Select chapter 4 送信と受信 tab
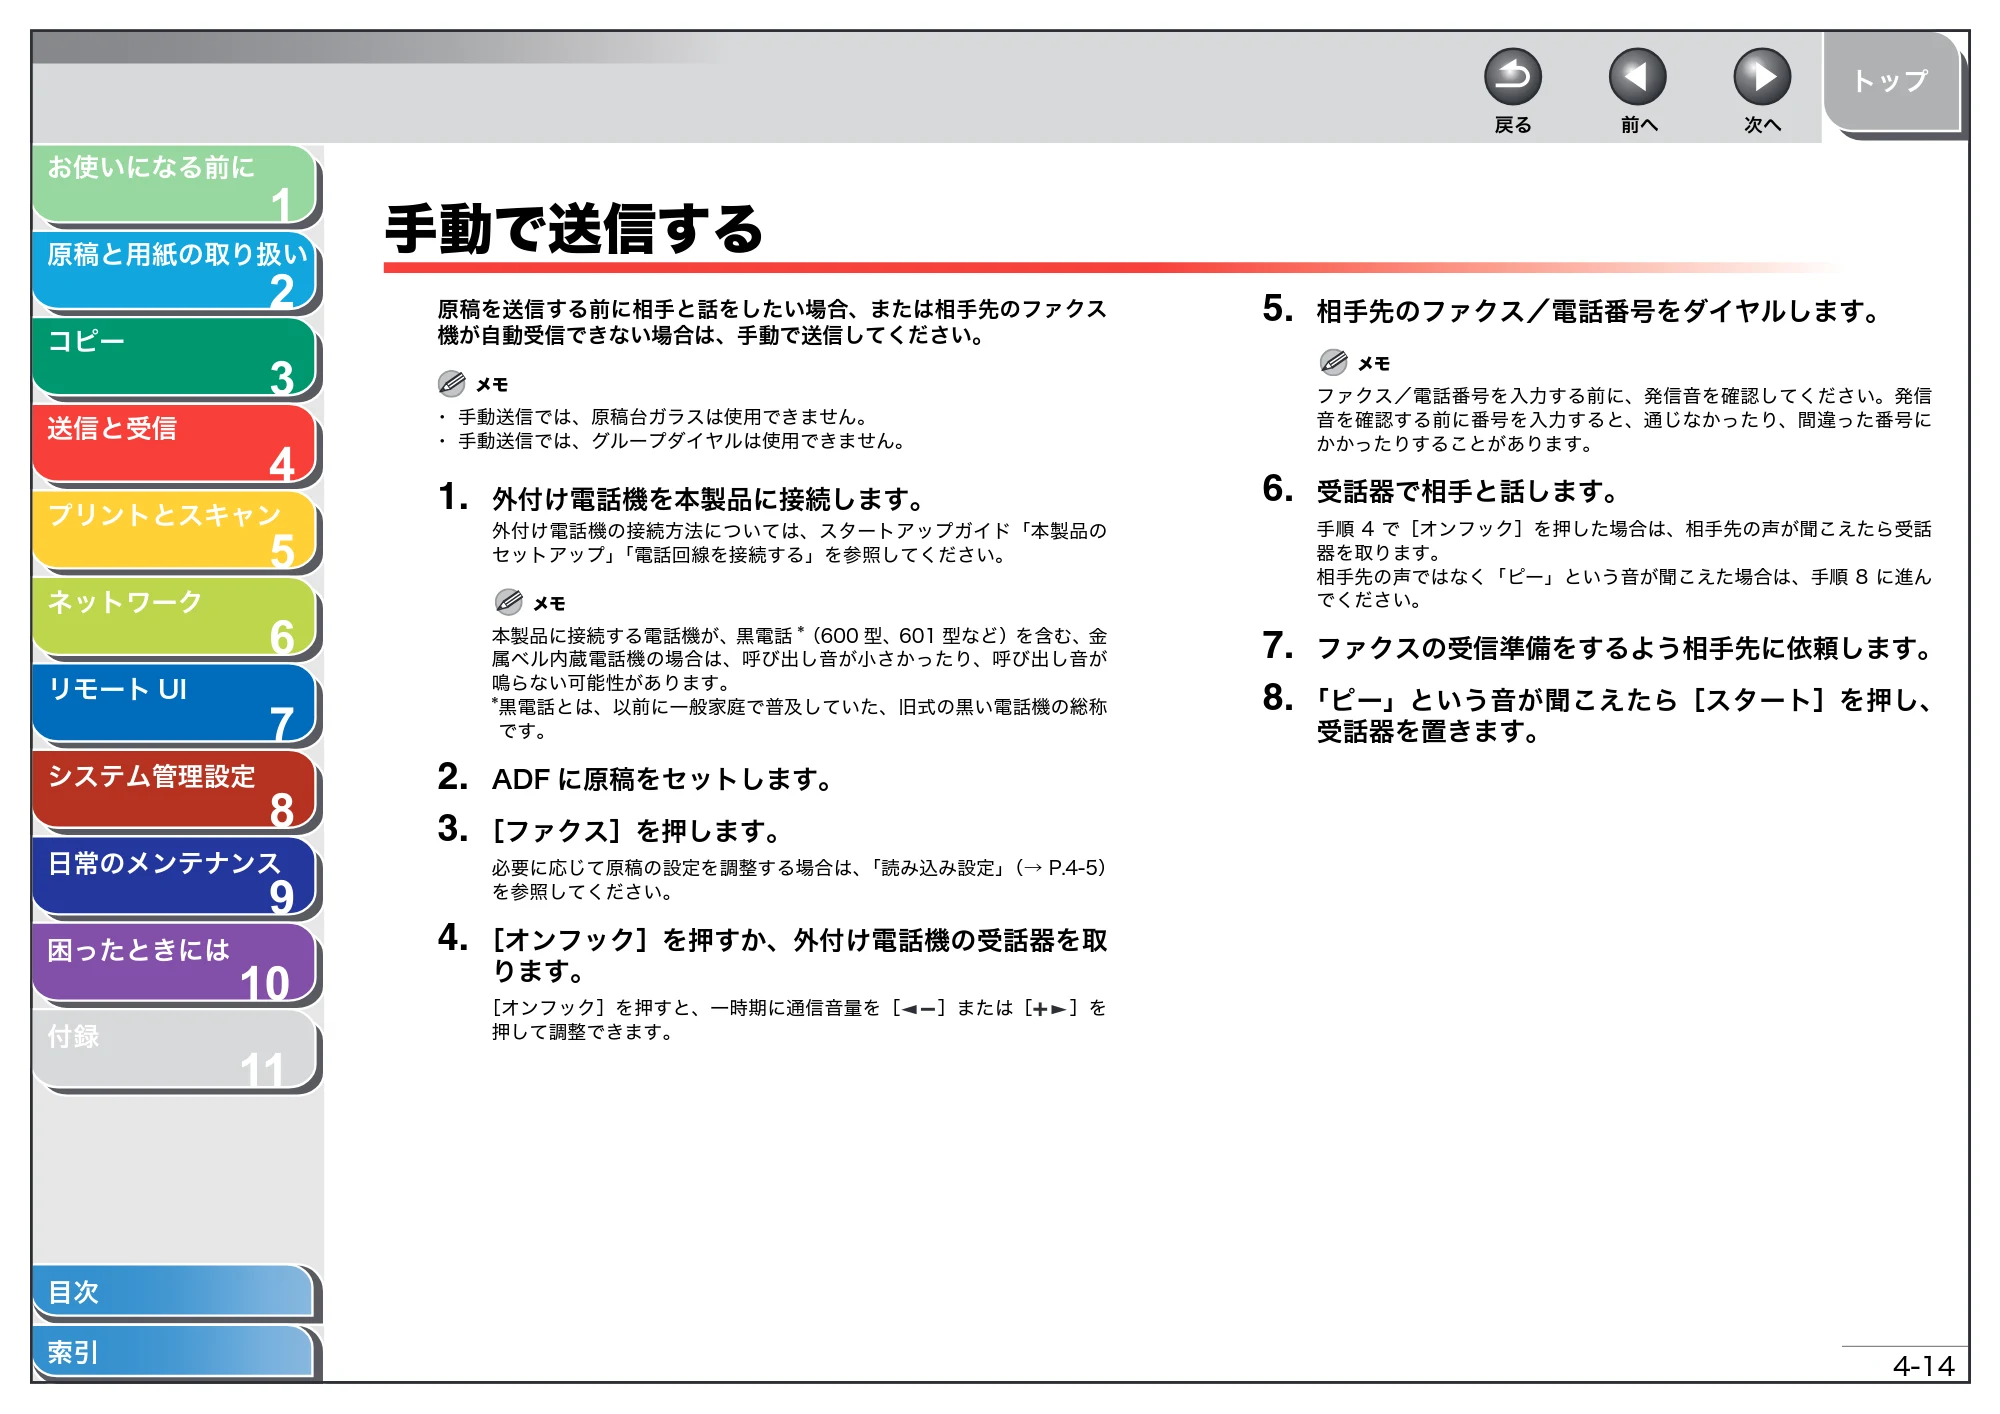The image size is (2000, 1414). (175, 446)
